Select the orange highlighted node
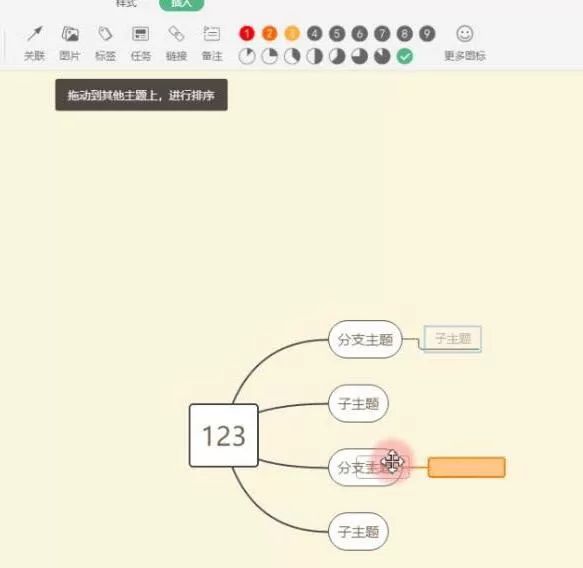Screen dimensions: 583x568 (467, 467)
